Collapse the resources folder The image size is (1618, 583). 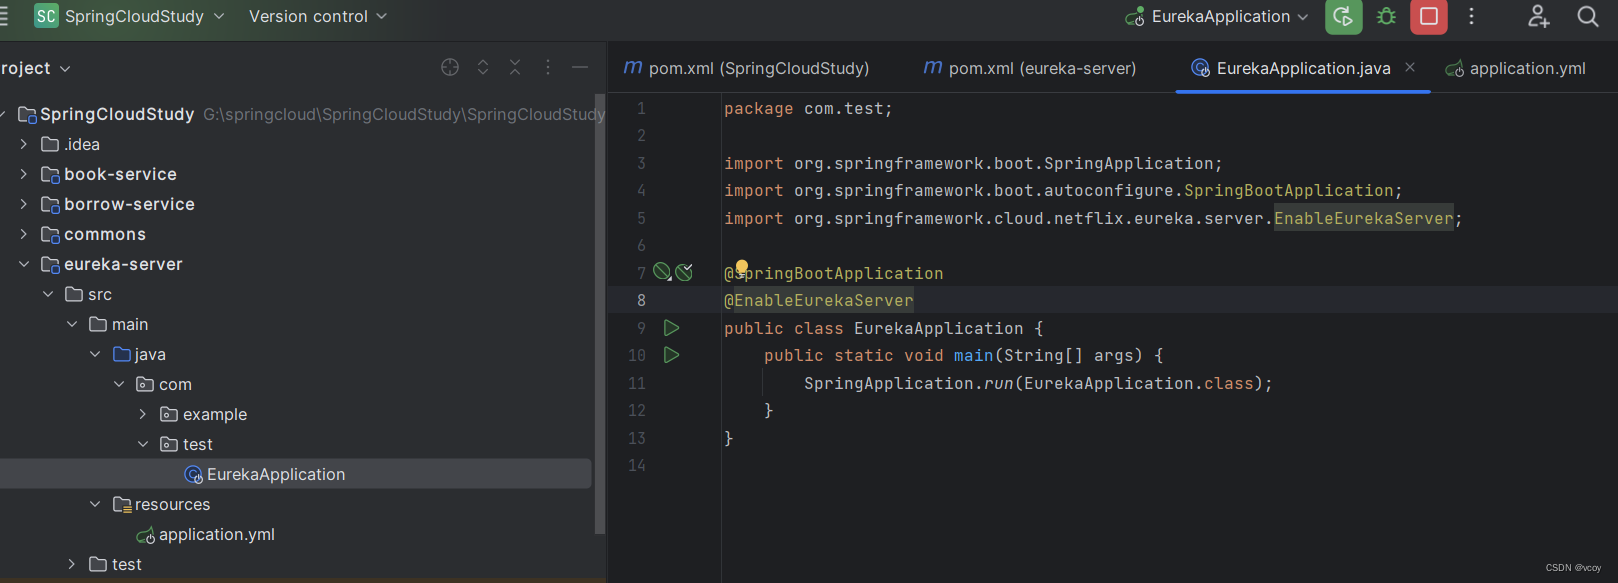click(x=95, y=504)
